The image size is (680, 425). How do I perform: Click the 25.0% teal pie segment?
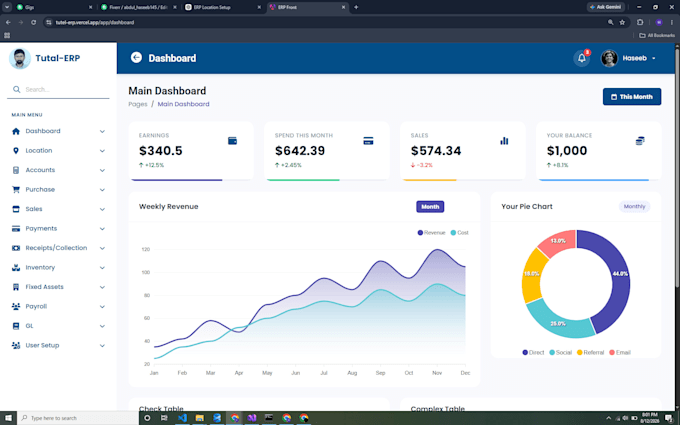click(558, 322)
